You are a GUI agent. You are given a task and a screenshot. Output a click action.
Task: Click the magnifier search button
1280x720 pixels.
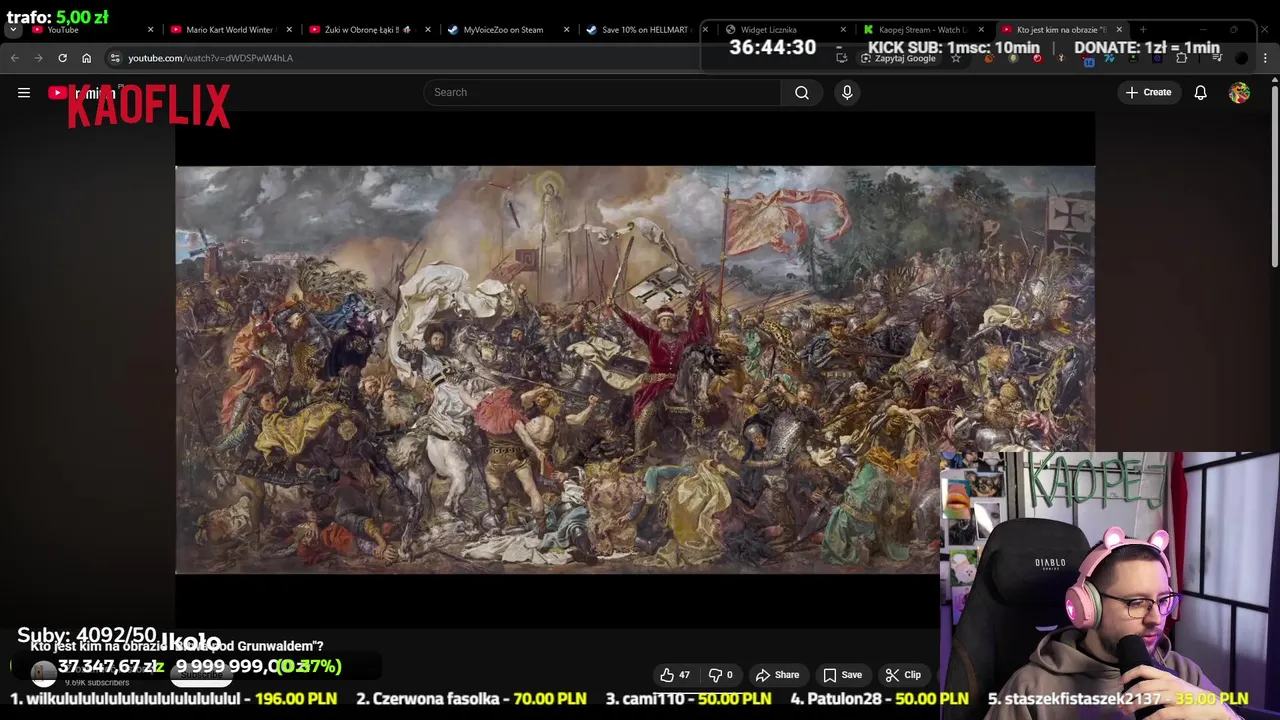802,92
